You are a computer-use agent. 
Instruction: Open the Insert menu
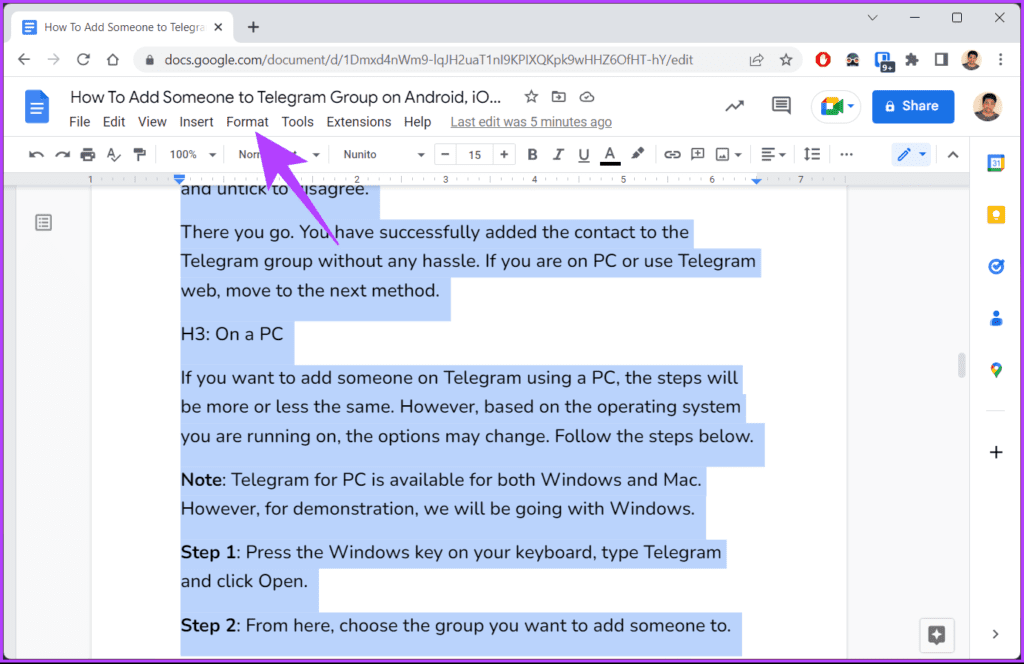click(x=196, y=121)
